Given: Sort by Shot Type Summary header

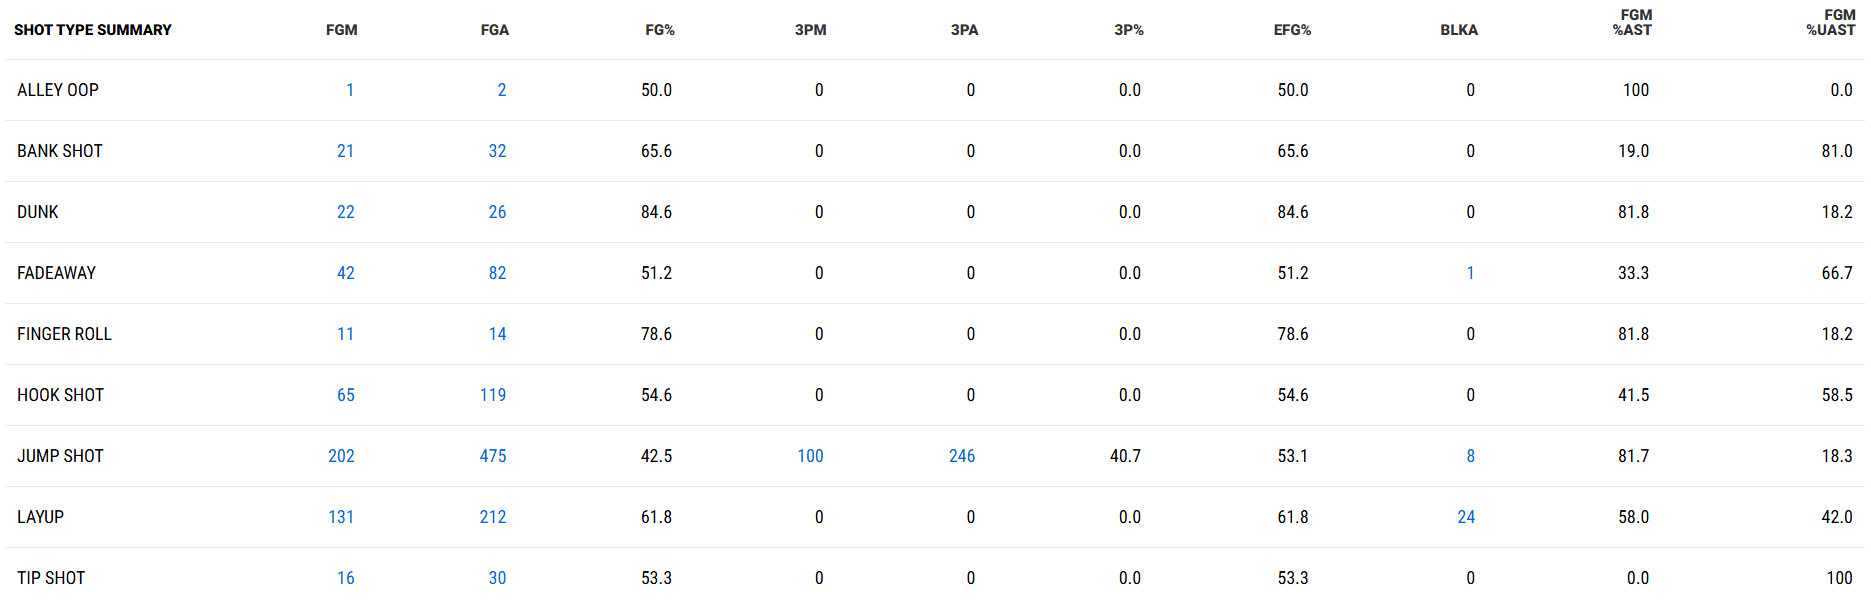Looking at the screenshot, I should click(93, 30).
